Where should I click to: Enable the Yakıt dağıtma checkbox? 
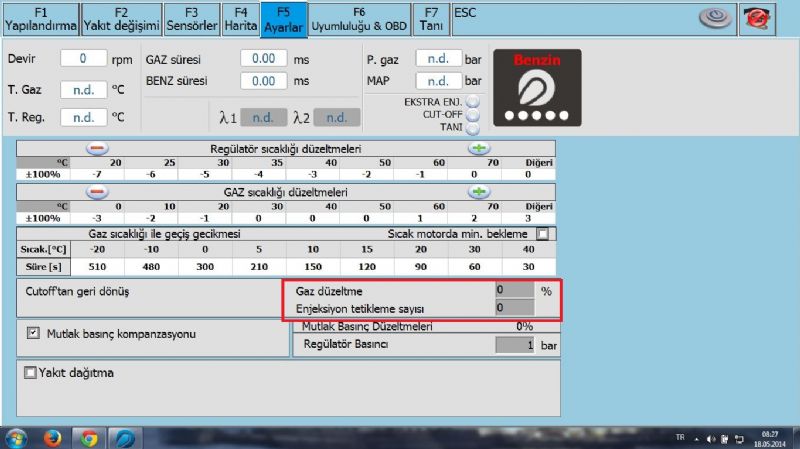(30, 372)
